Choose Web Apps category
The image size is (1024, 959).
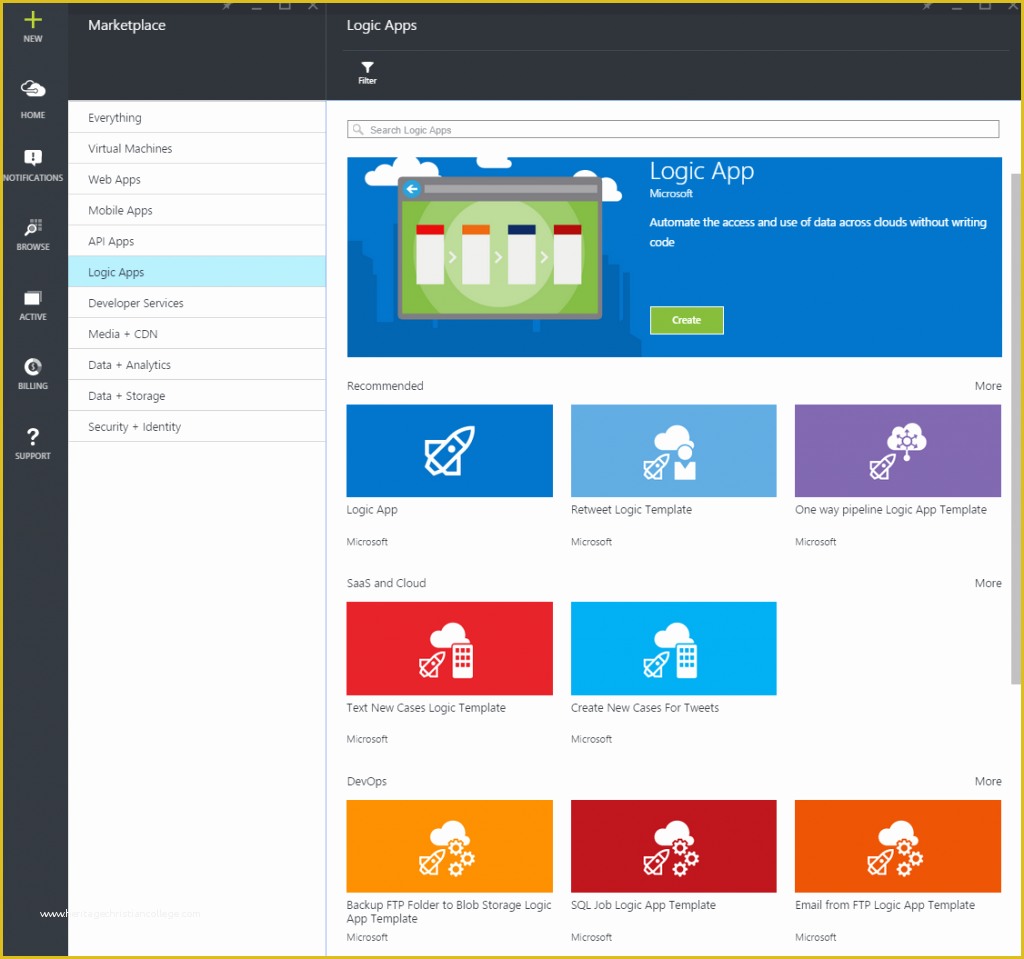coord(197,179)
